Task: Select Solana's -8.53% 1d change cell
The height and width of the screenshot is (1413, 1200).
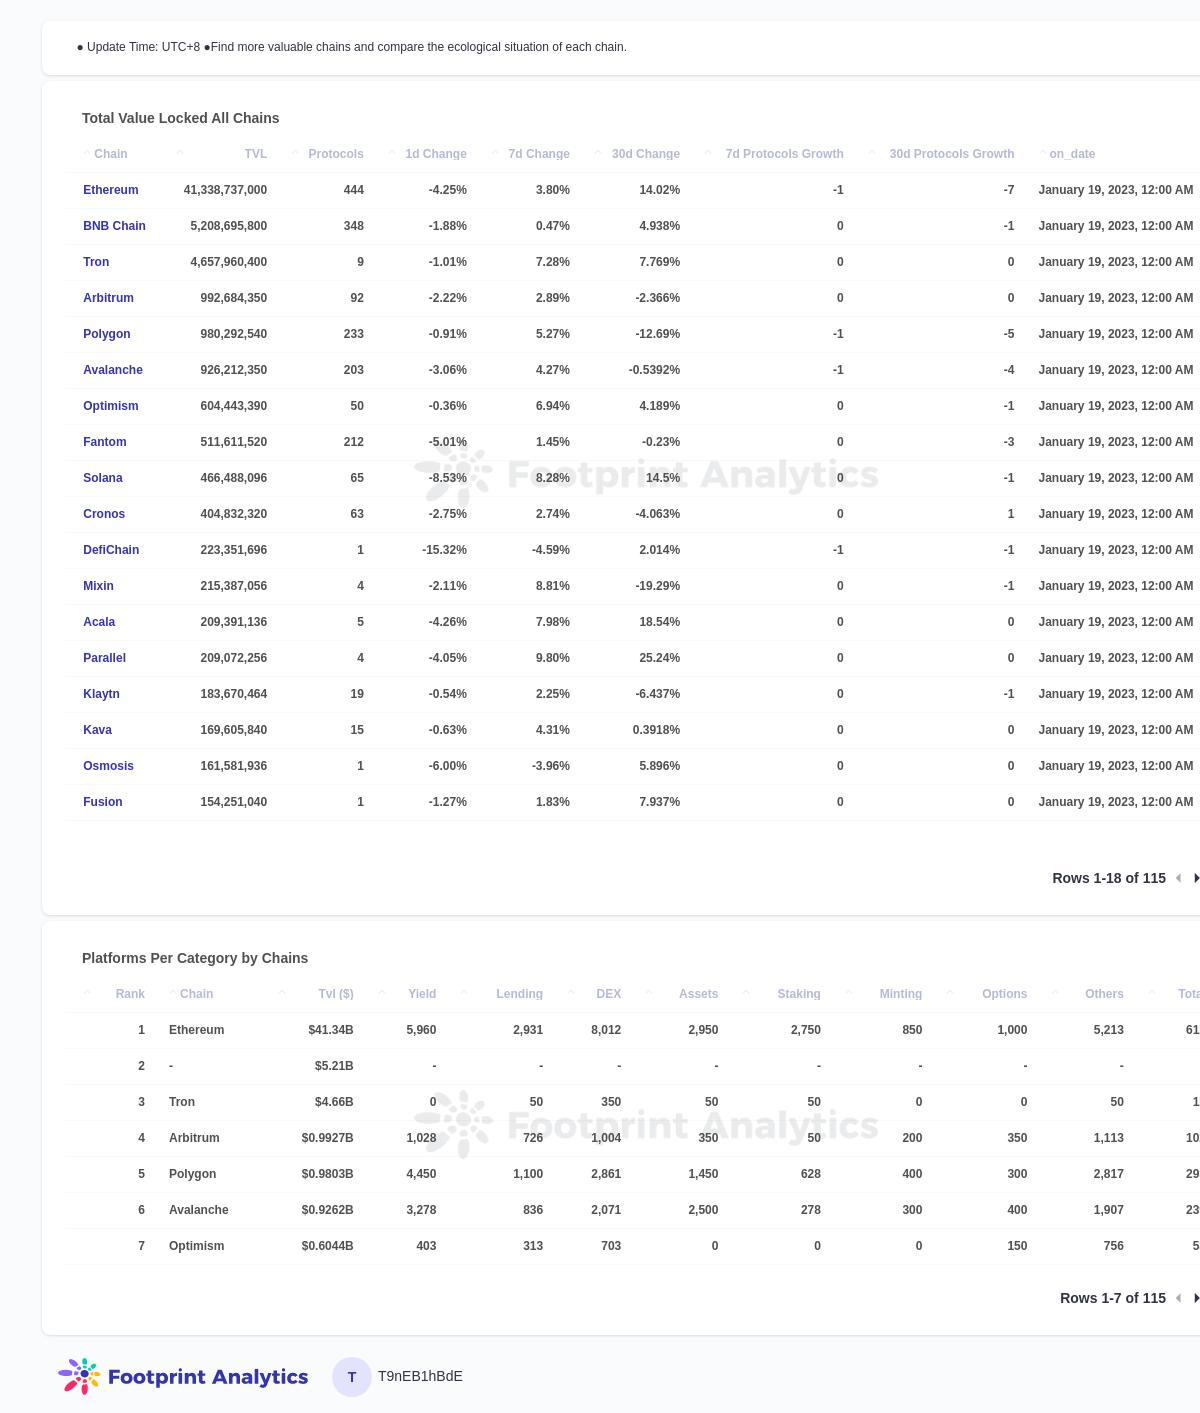Action: [x=448, y=478]
